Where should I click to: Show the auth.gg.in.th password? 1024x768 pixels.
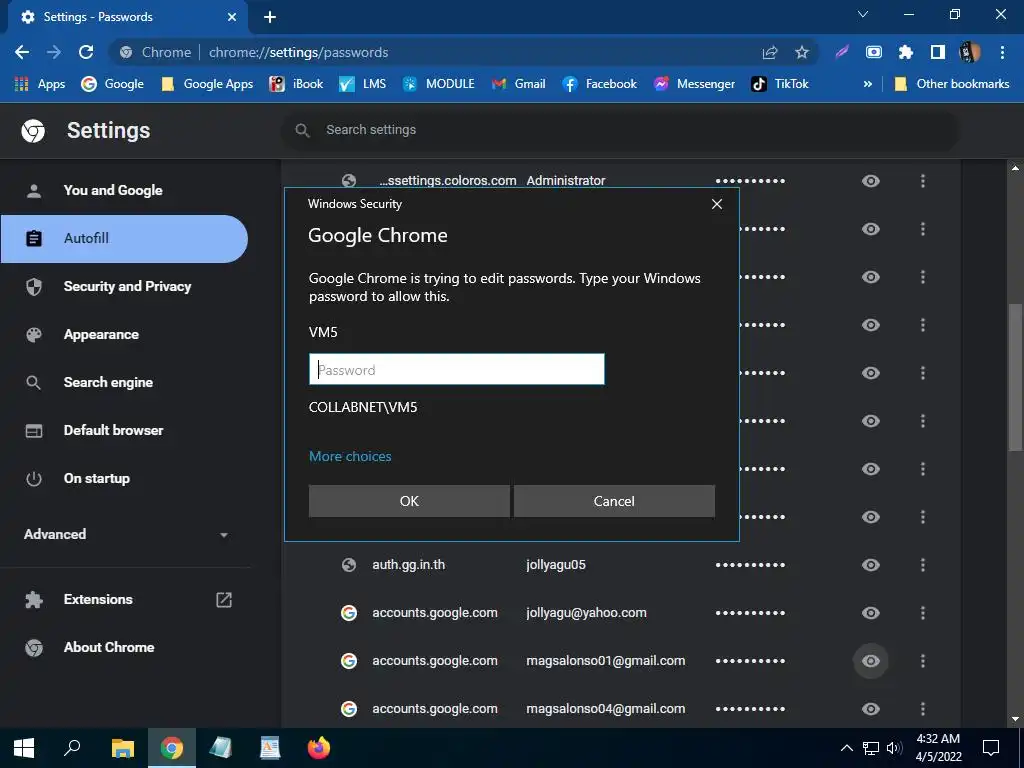pyautogui.click(x=871, y=565)
